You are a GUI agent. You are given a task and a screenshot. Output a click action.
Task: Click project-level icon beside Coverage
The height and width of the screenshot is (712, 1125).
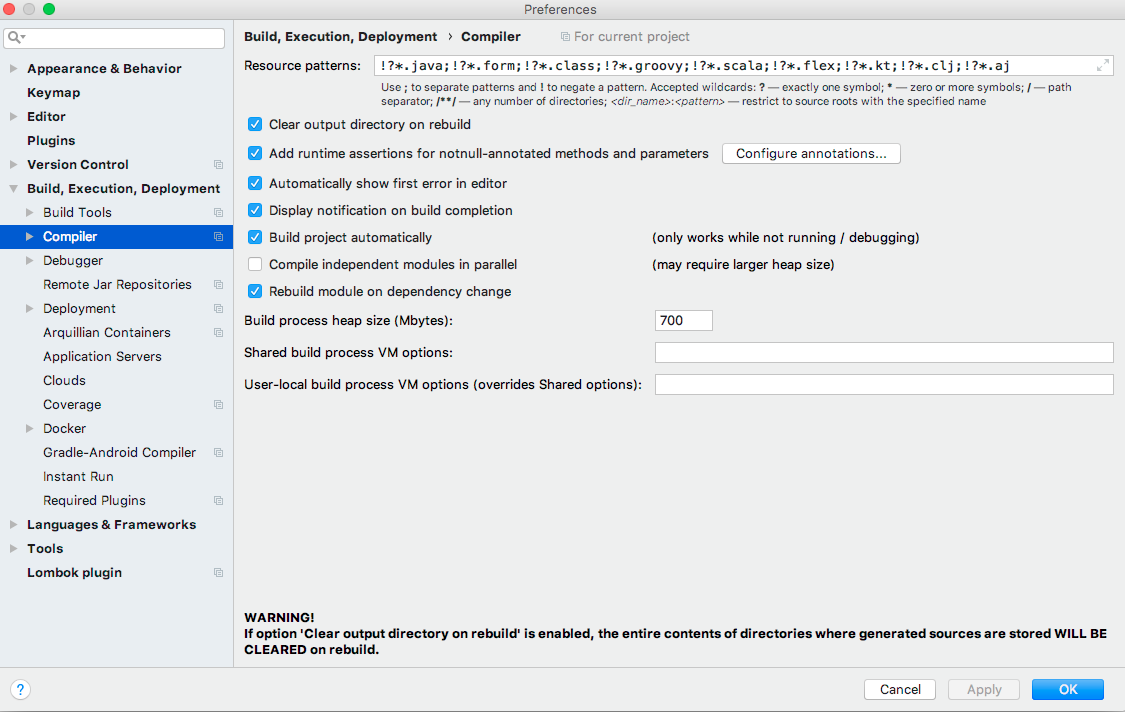click(x=218, y=405)
